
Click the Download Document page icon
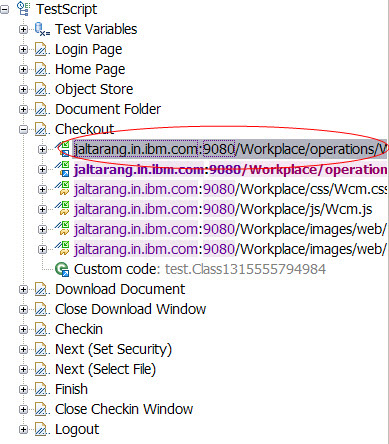(x=42, y=290)
